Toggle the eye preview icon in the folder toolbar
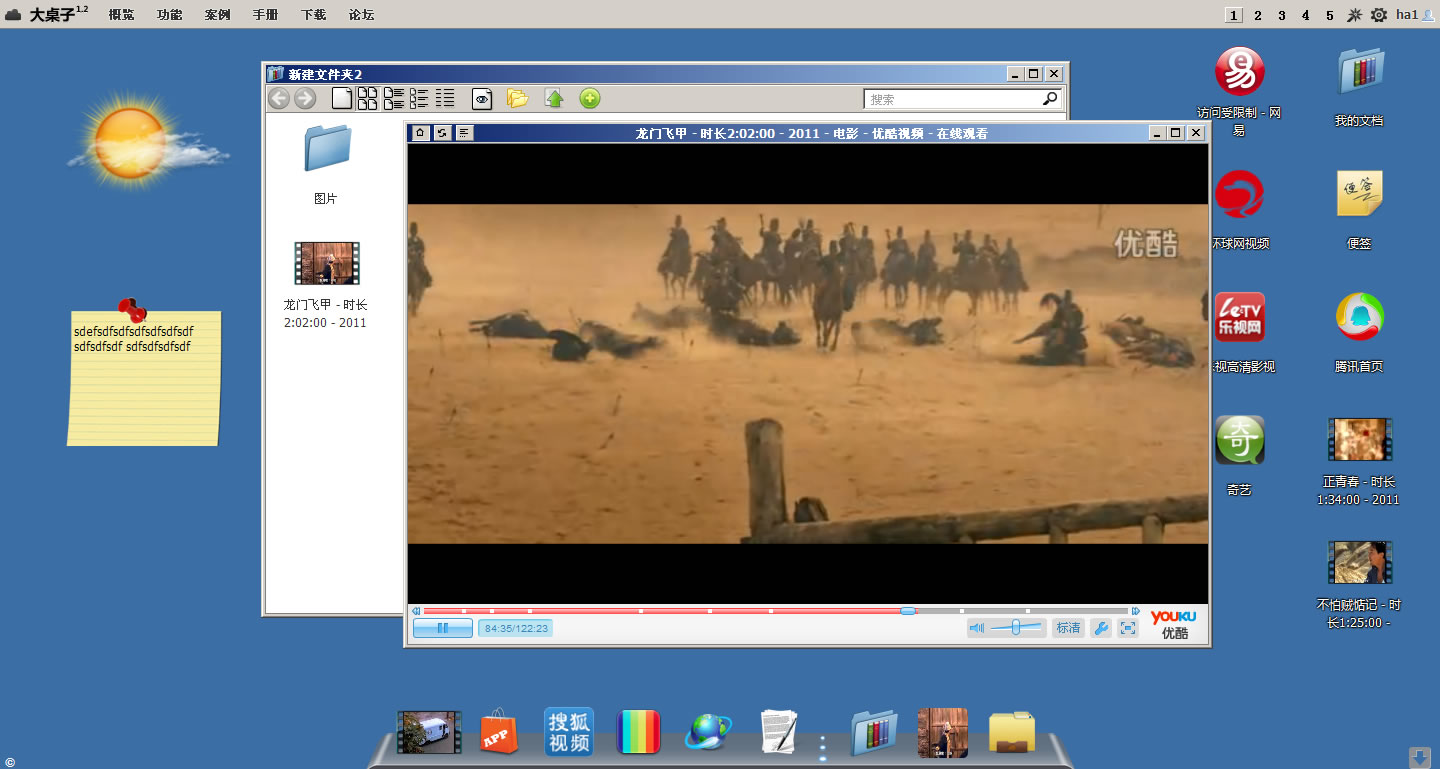The width and height of the screenshot is (1440, 769). coord(482,98)
